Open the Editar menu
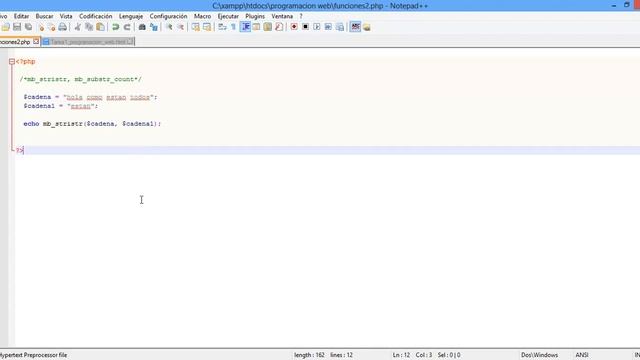The height and width of the screenshot is (360, 640). 21,16
